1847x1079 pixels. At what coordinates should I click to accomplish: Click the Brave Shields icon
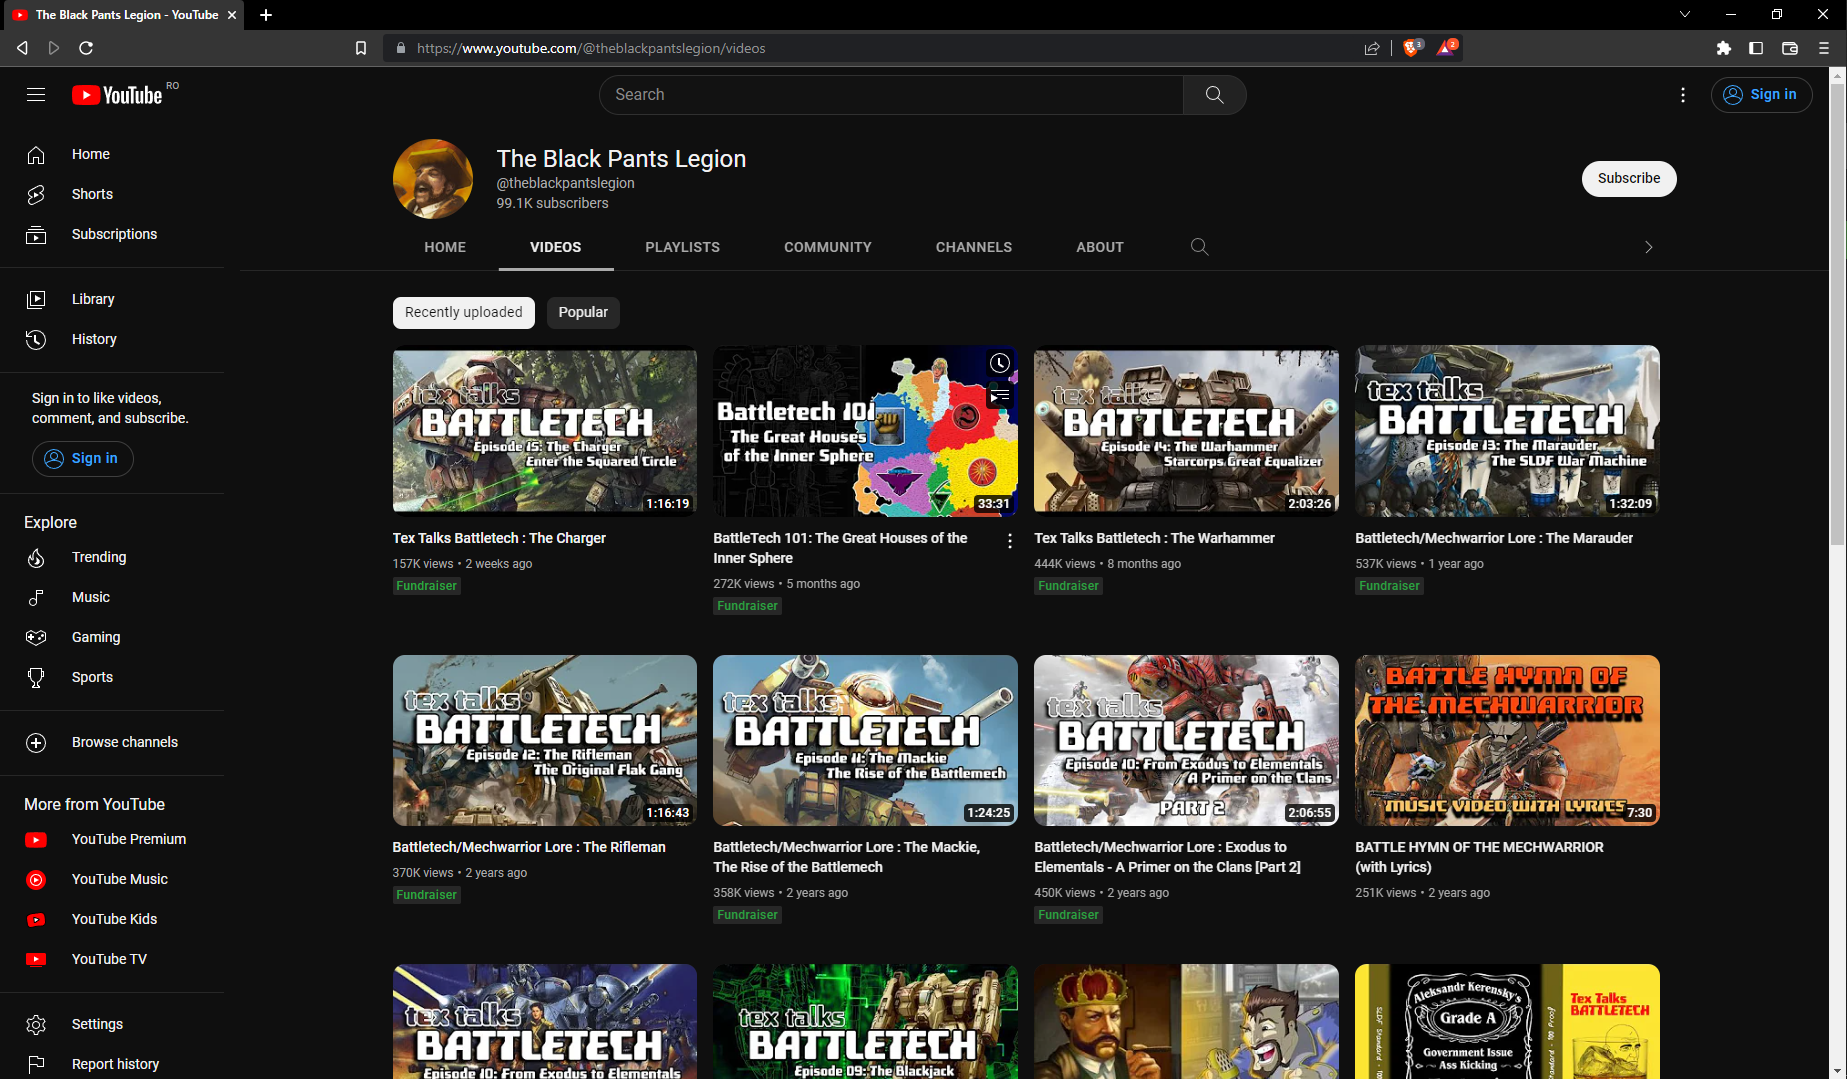click(x=1412, y=47)
